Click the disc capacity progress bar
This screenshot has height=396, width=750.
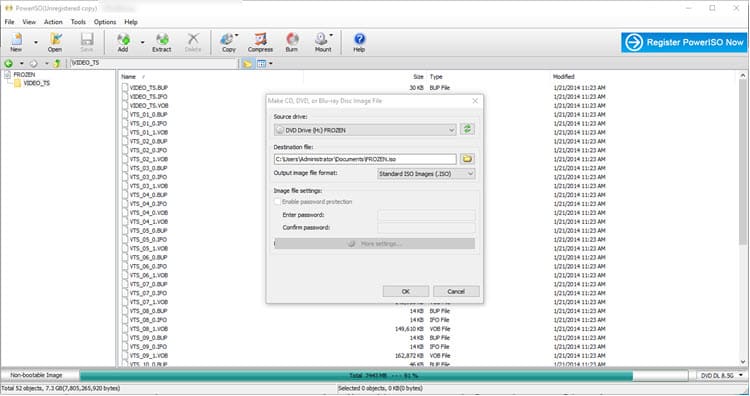pyautogui.click(x=384, y=376)
